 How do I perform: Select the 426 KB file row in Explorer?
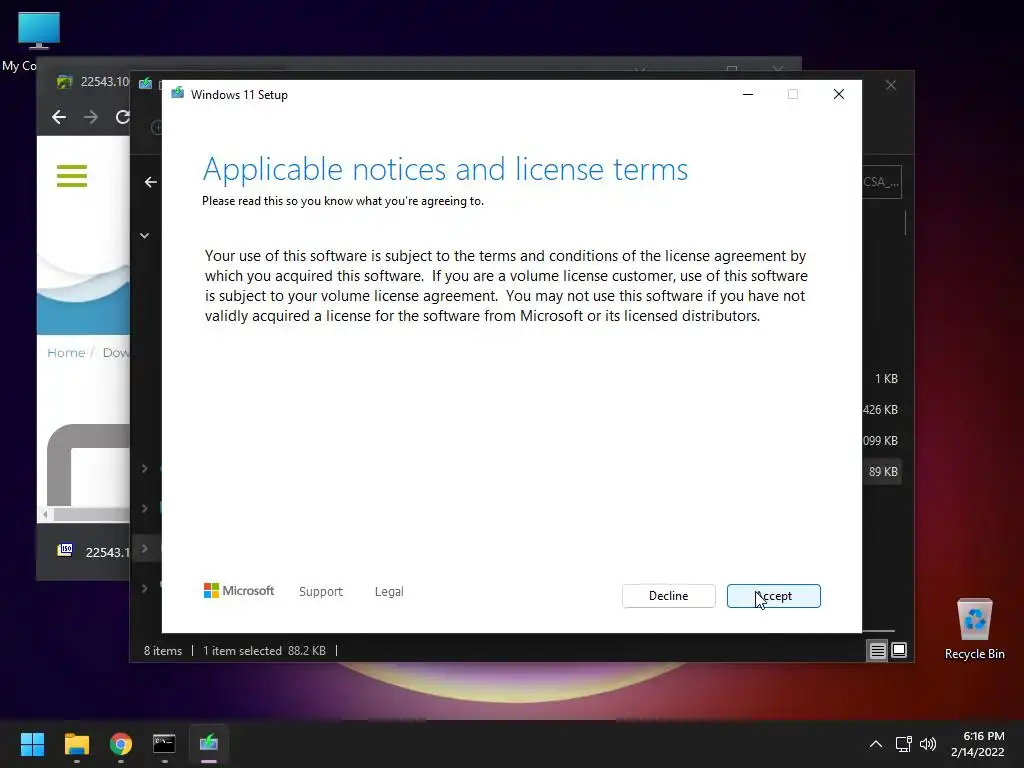882,409
